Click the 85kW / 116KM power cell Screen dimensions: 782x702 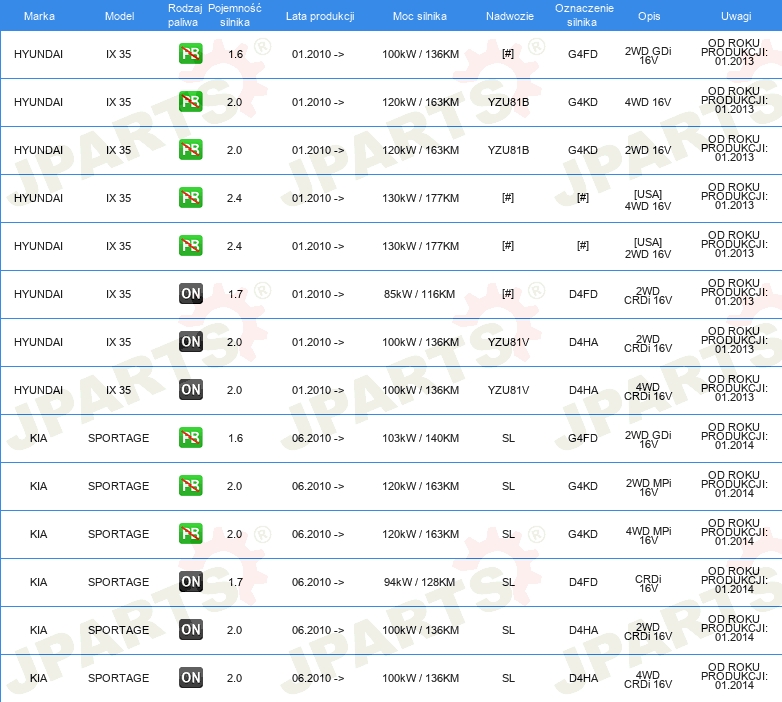click(x=420, y=294)
